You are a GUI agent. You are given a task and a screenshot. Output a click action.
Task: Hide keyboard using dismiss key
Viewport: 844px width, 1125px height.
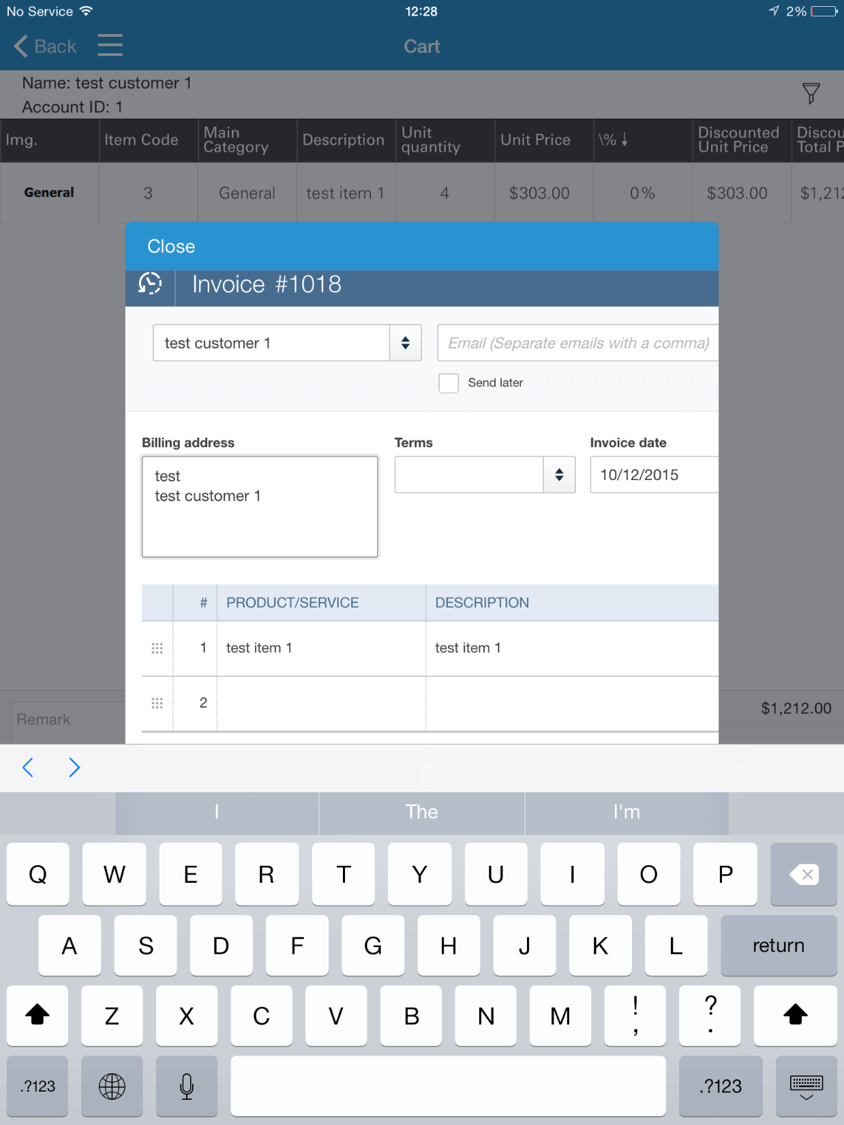pyautogui.click(x=805, y=1085)
